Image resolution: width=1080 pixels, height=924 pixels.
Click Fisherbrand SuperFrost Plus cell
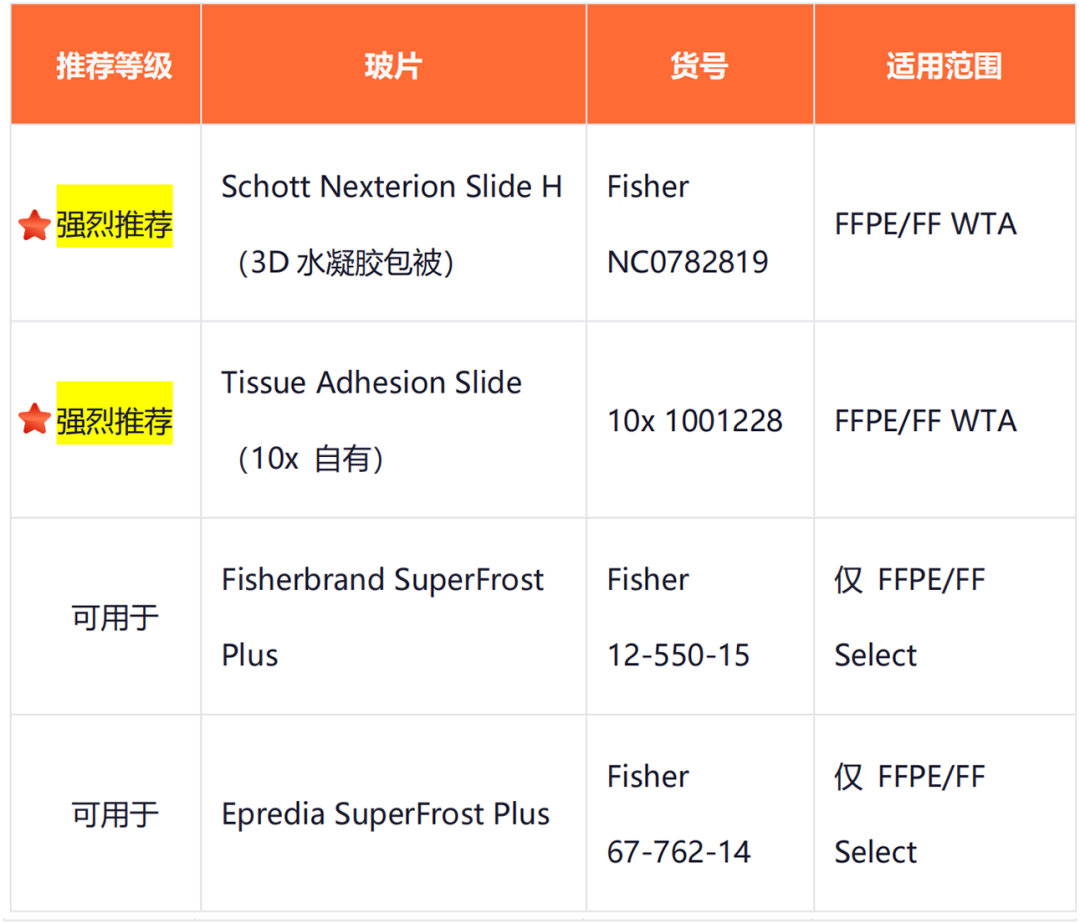coord(393,617)
